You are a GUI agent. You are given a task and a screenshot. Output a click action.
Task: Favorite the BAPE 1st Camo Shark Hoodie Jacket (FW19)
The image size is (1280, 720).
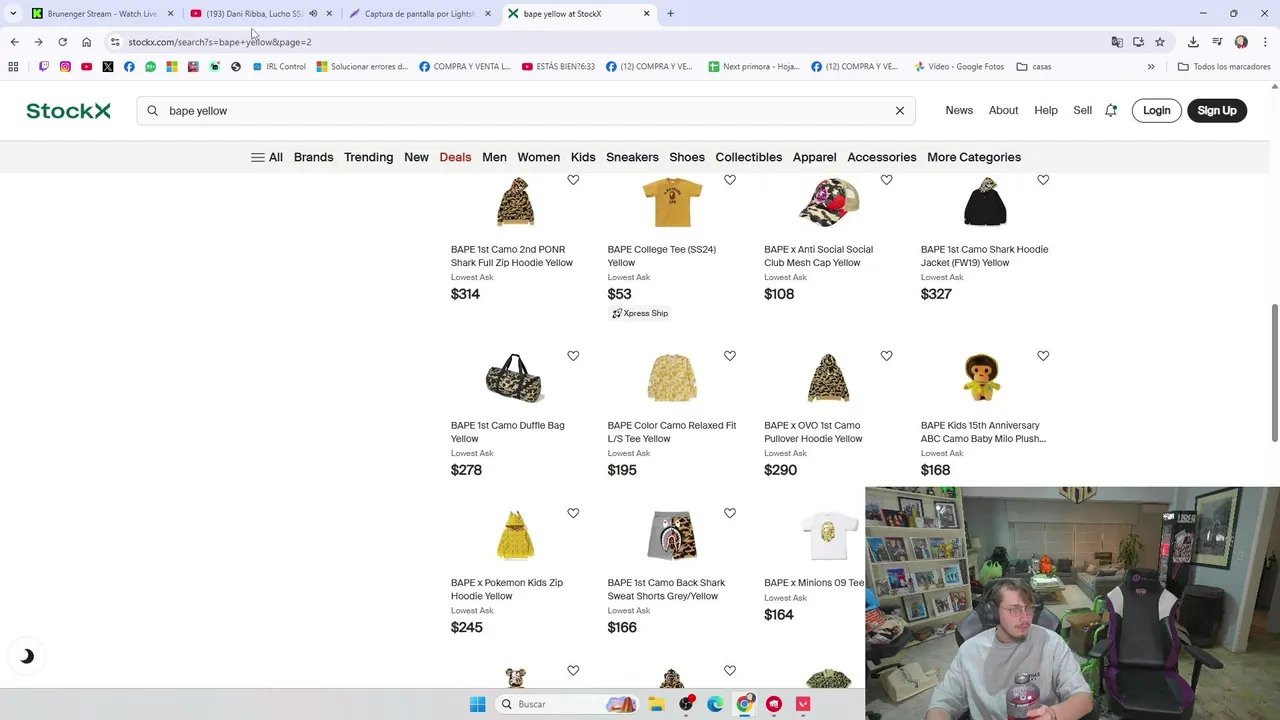click(1043, 180)
